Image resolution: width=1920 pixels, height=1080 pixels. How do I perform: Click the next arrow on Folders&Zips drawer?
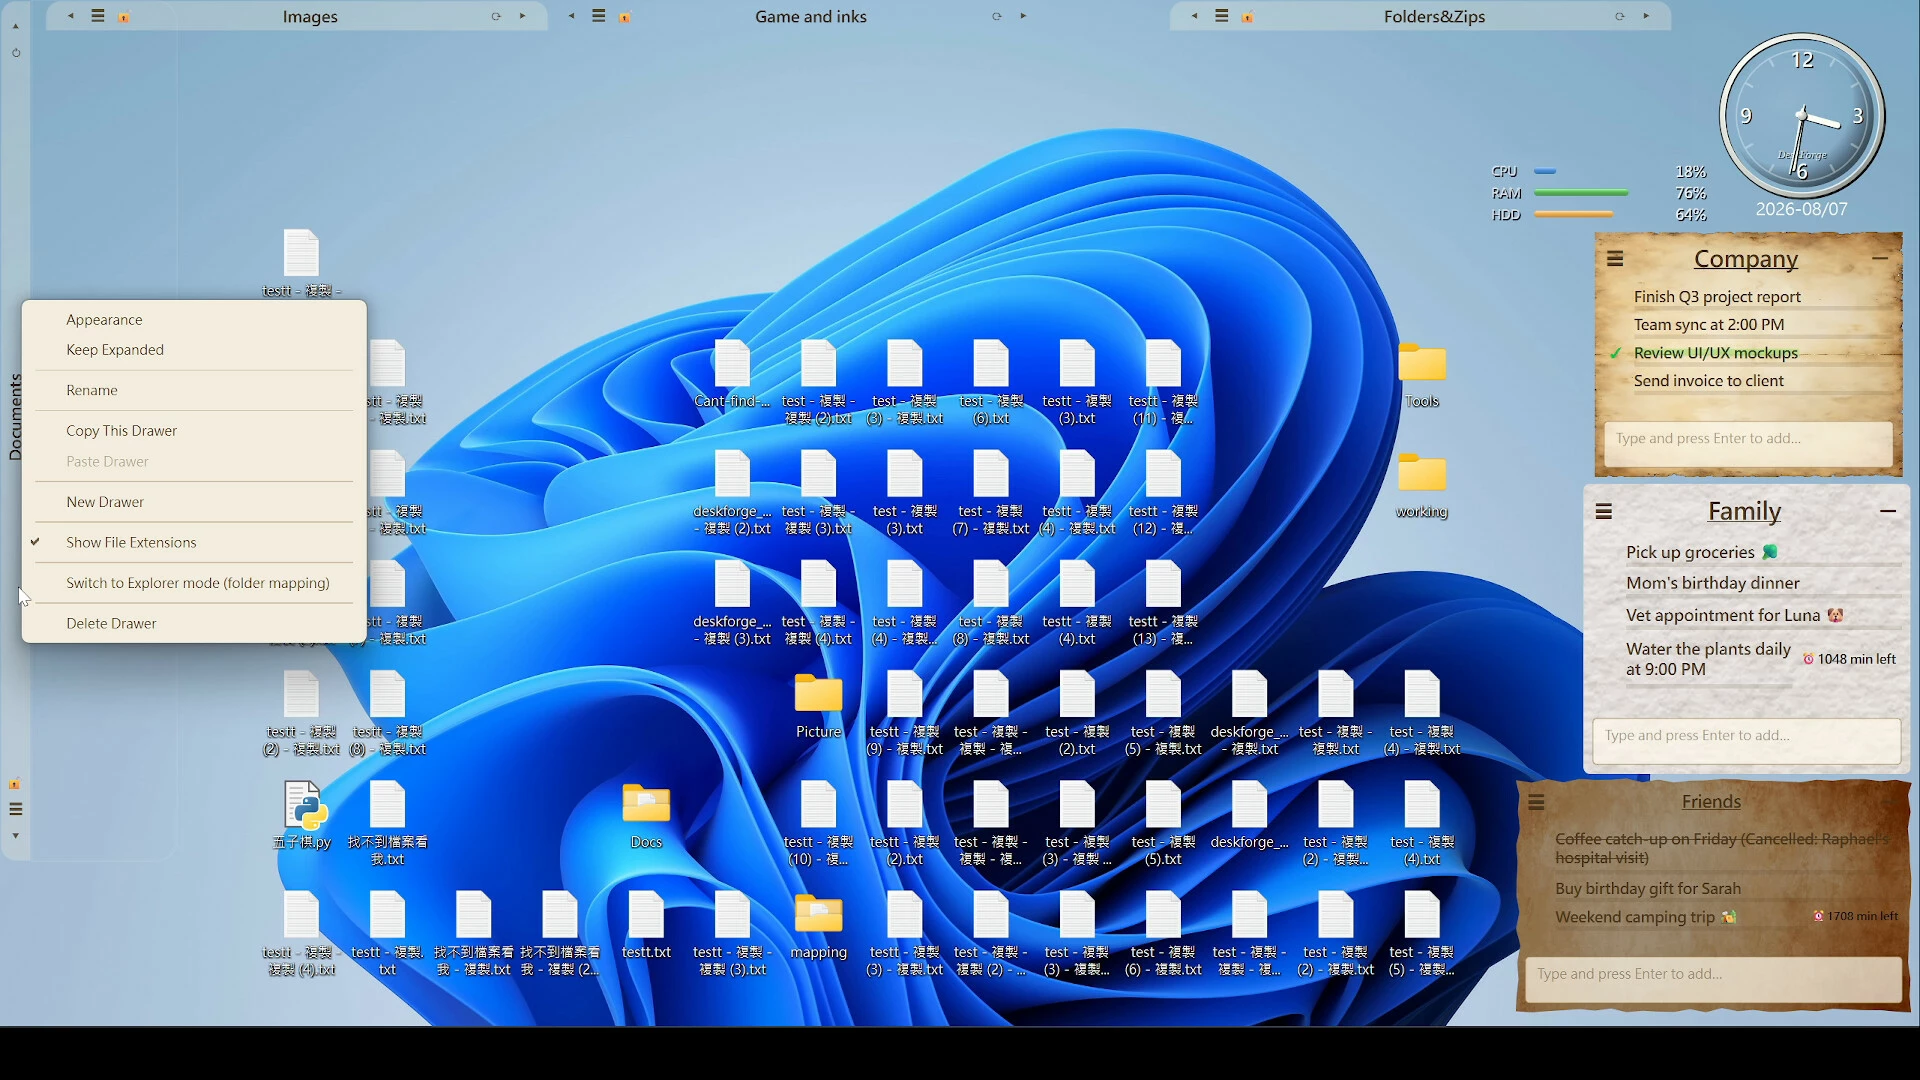[1647, 16]
